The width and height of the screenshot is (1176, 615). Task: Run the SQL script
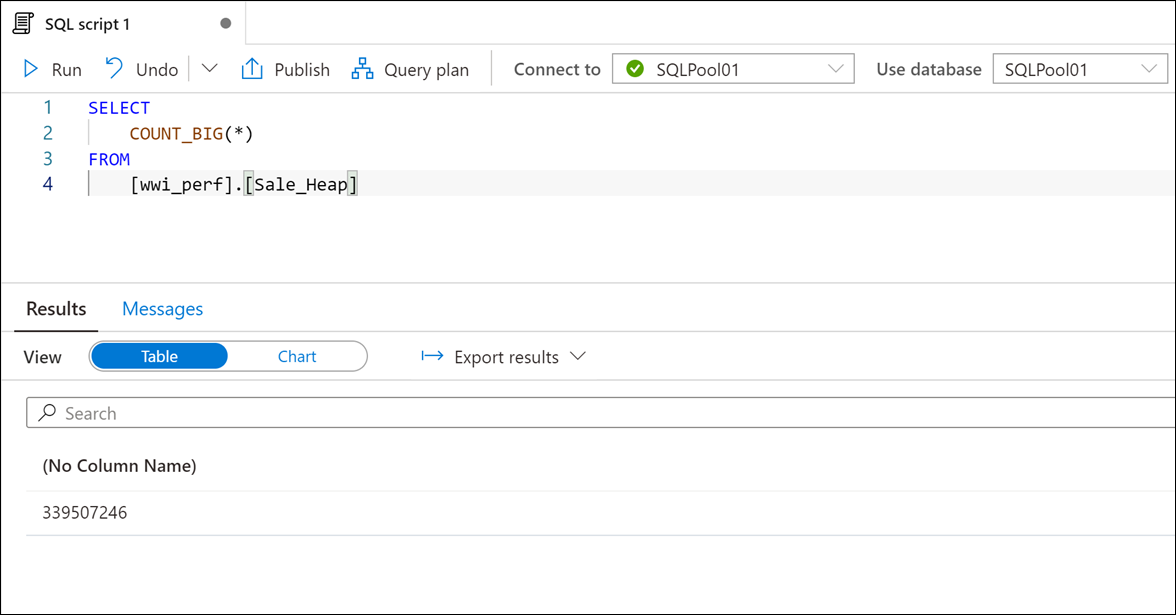(x=51, y=68)
